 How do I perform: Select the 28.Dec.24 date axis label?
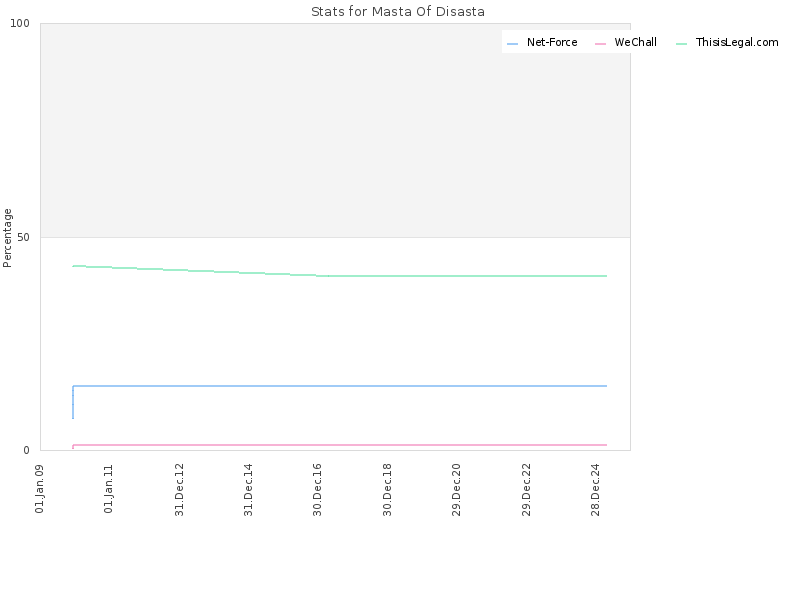(x=595, y=490)
